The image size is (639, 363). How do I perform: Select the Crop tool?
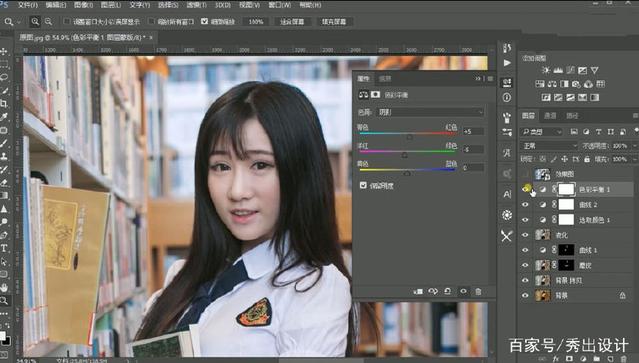(4, 103)
